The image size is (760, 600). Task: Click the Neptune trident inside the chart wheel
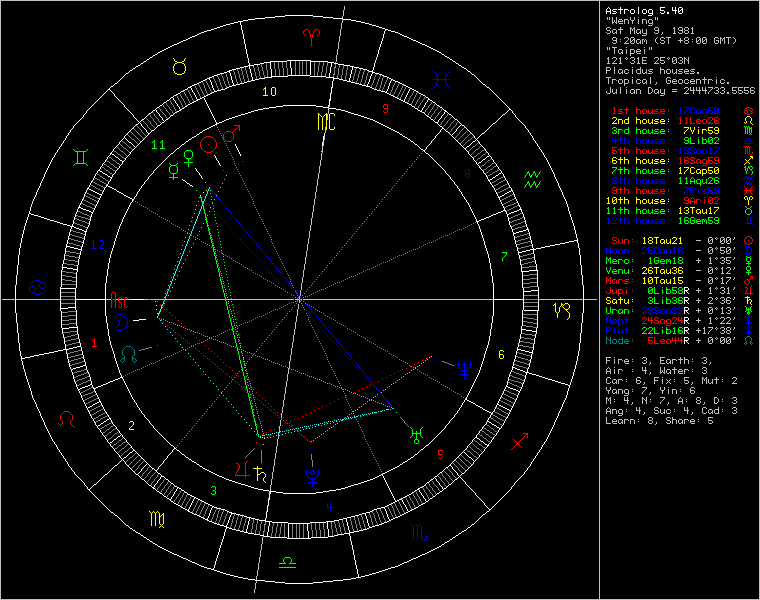(462, 368)
